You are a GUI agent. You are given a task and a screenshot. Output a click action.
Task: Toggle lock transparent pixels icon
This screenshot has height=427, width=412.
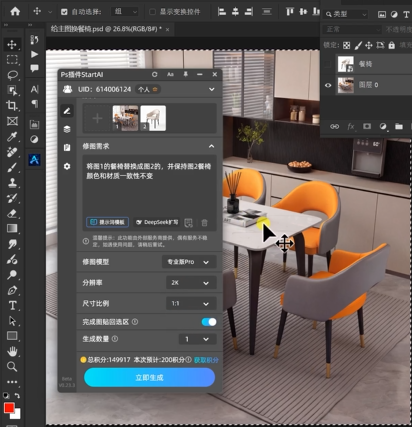click(x=347, y=45)
